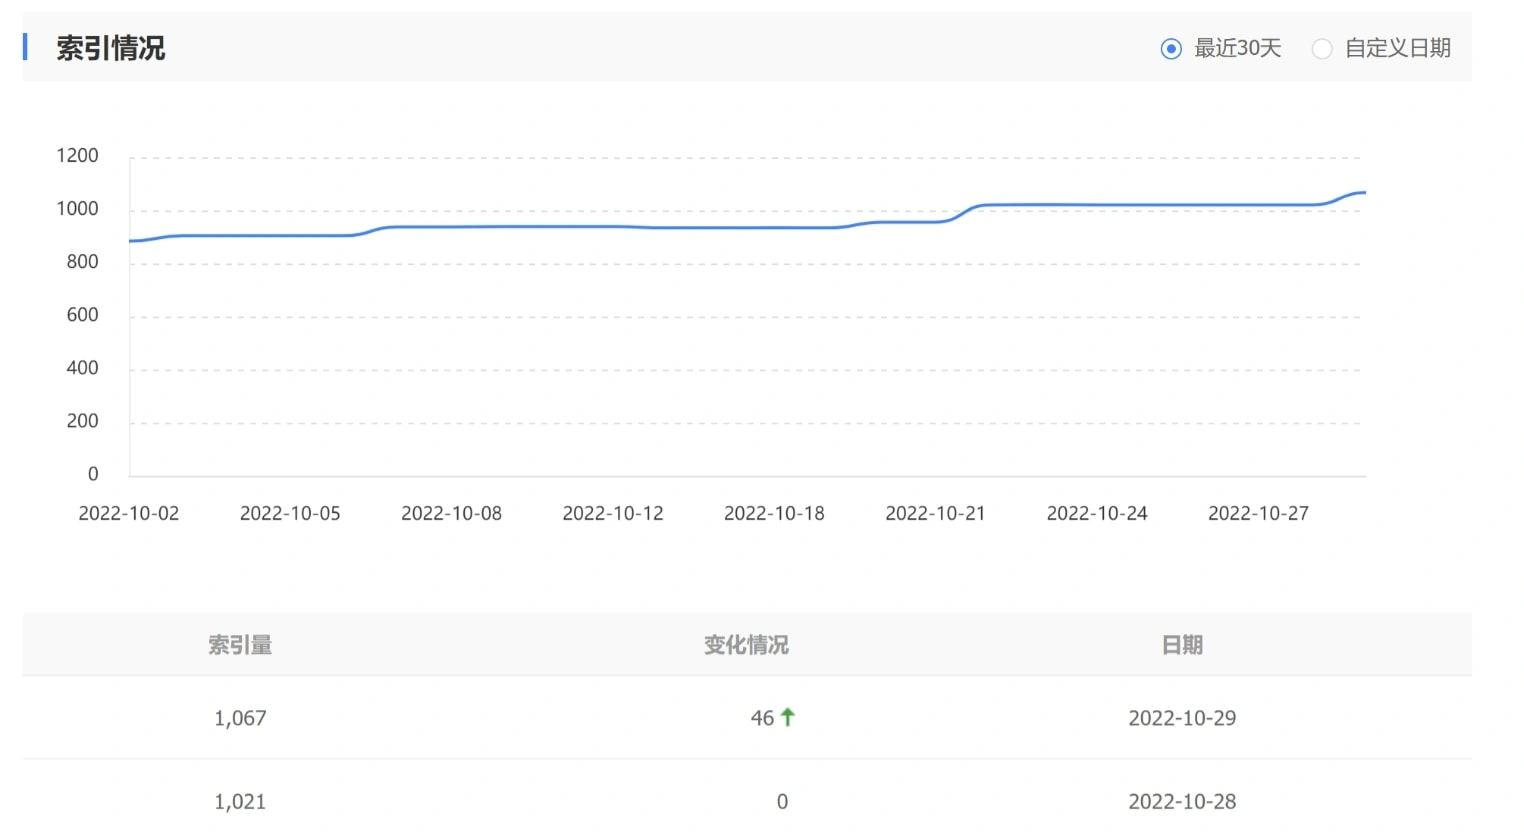This screenshot has width=1524, height=835.
Task: Select the 索引量 column header
Action: [x=240, y=645]
